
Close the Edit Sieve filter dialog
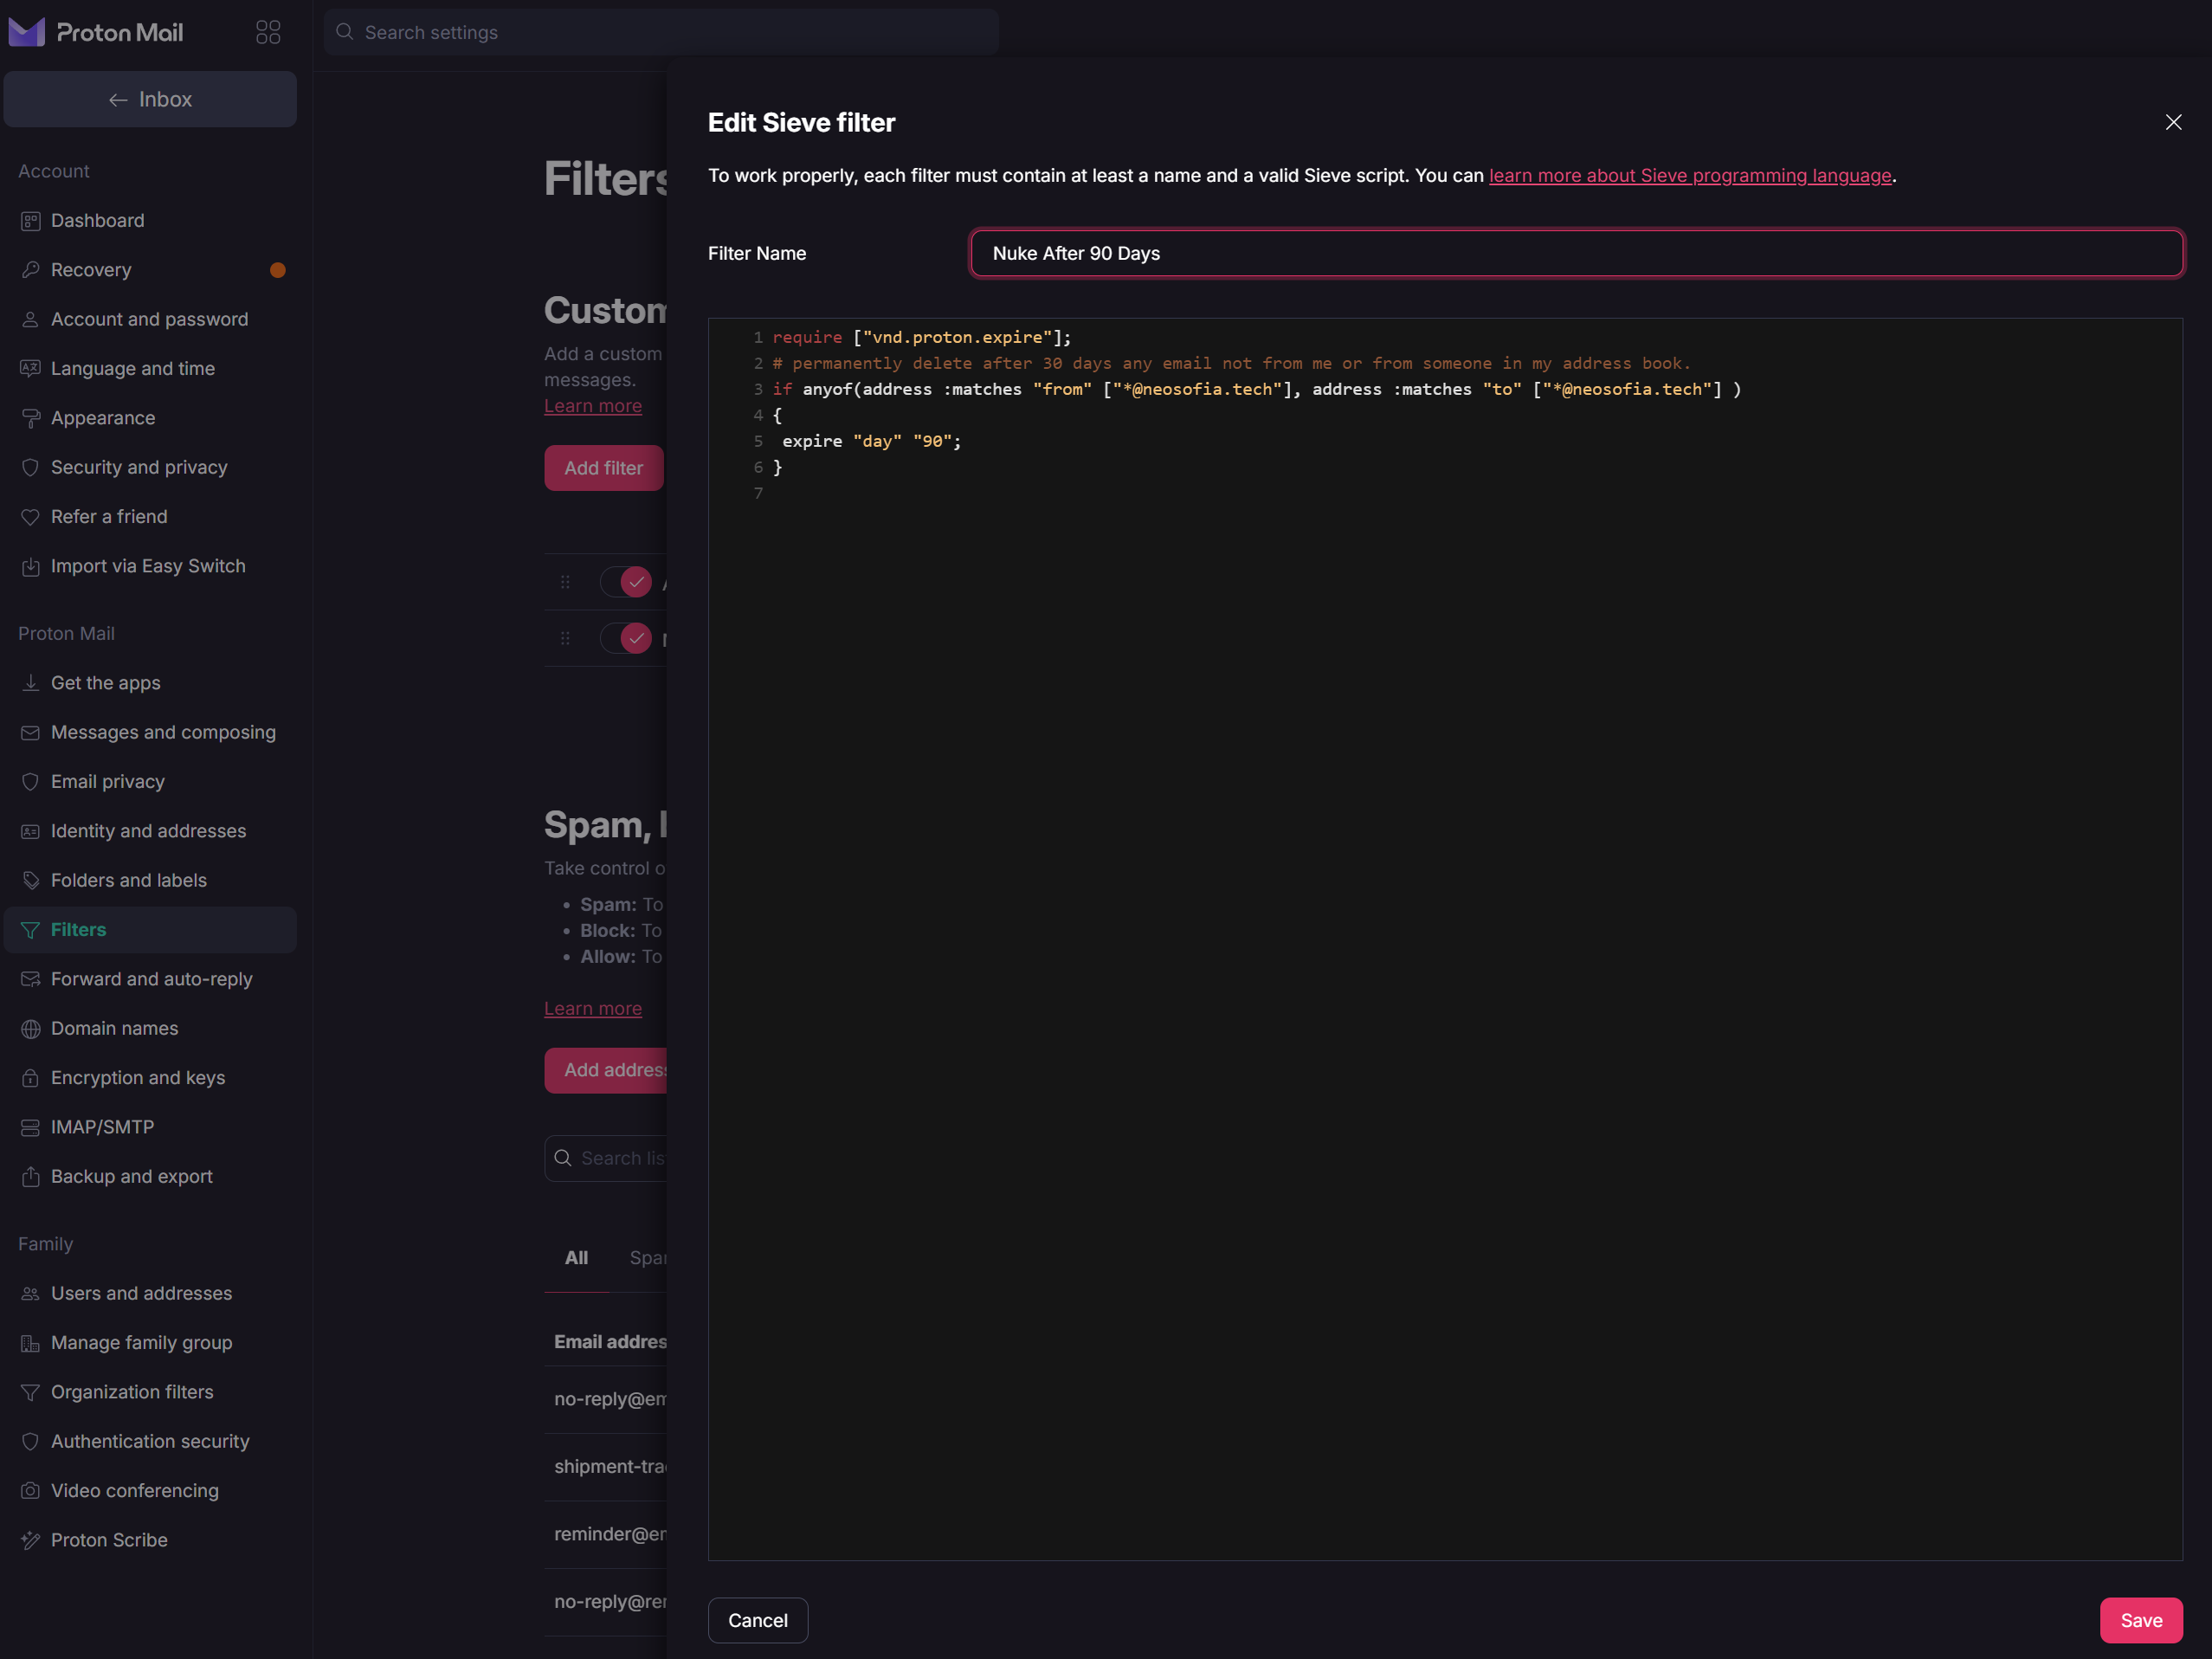tap(2173, 122)
